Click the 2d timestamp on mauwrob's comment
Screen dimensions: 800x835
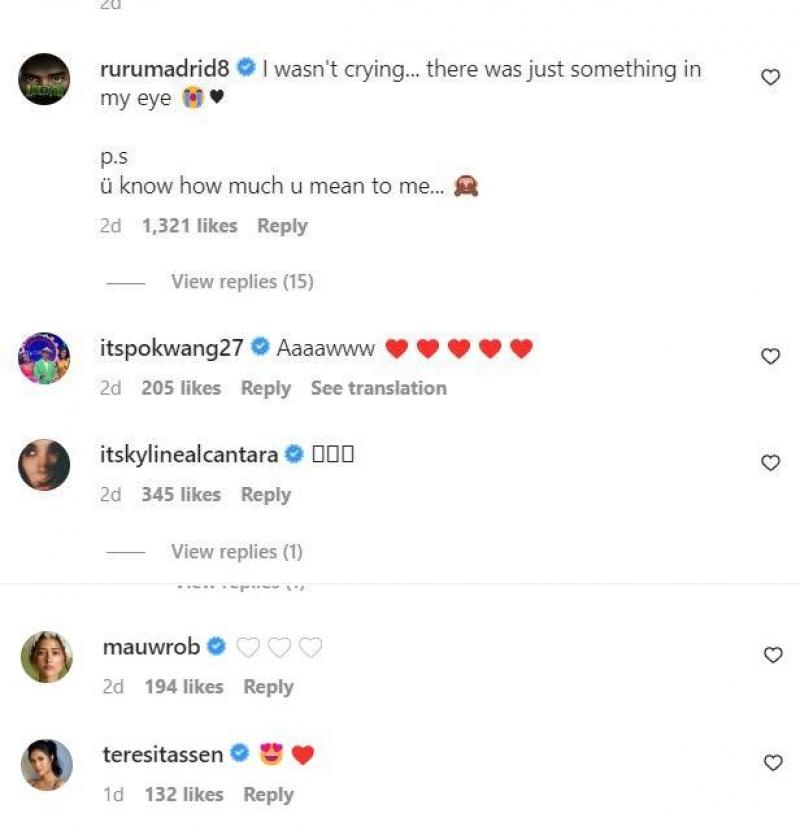click(x=113, y=687)
